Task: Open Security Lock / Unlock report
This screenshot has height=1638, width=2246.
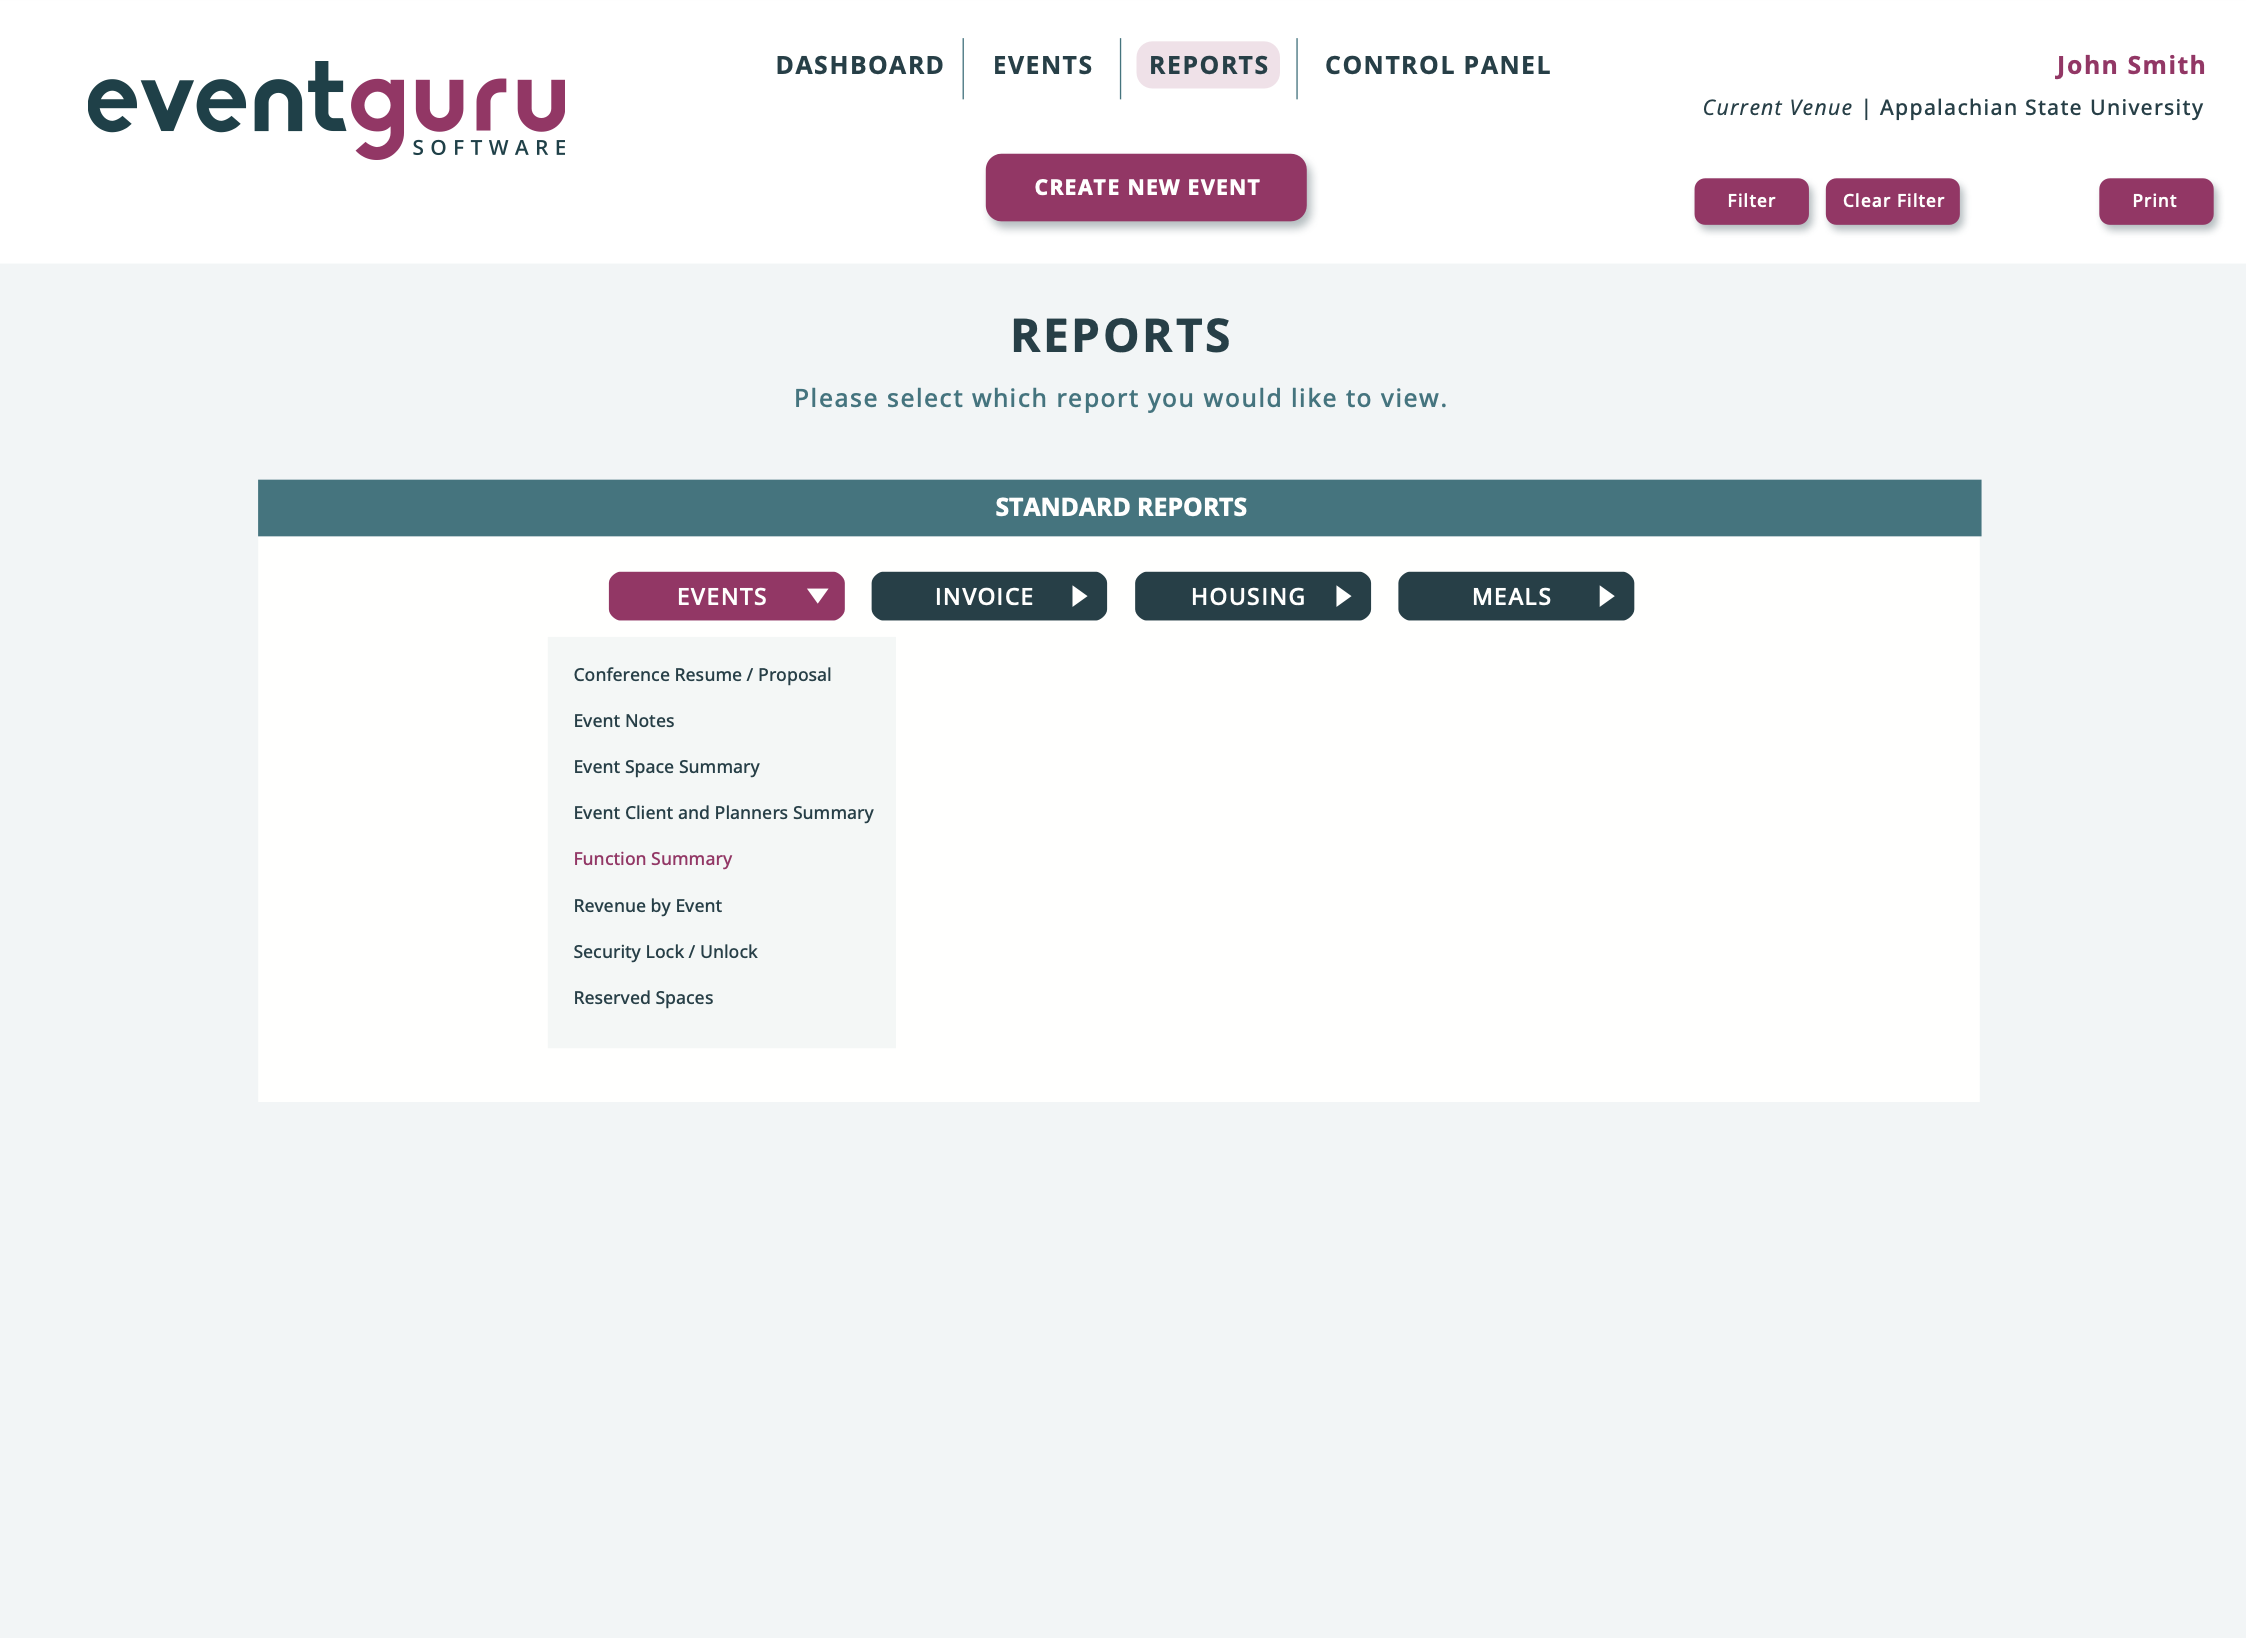Action: (x=665, y=952)
